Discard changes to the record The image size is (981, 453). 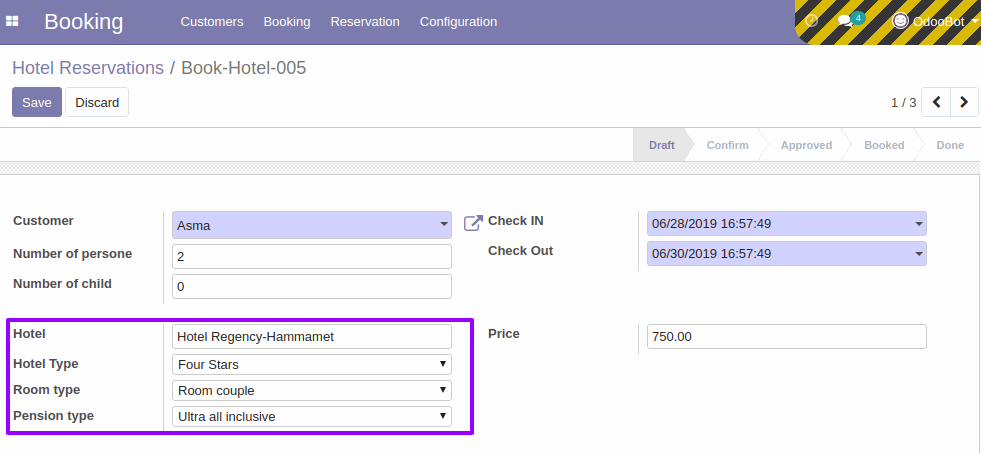pyautogui.click(x=97, y=102)
